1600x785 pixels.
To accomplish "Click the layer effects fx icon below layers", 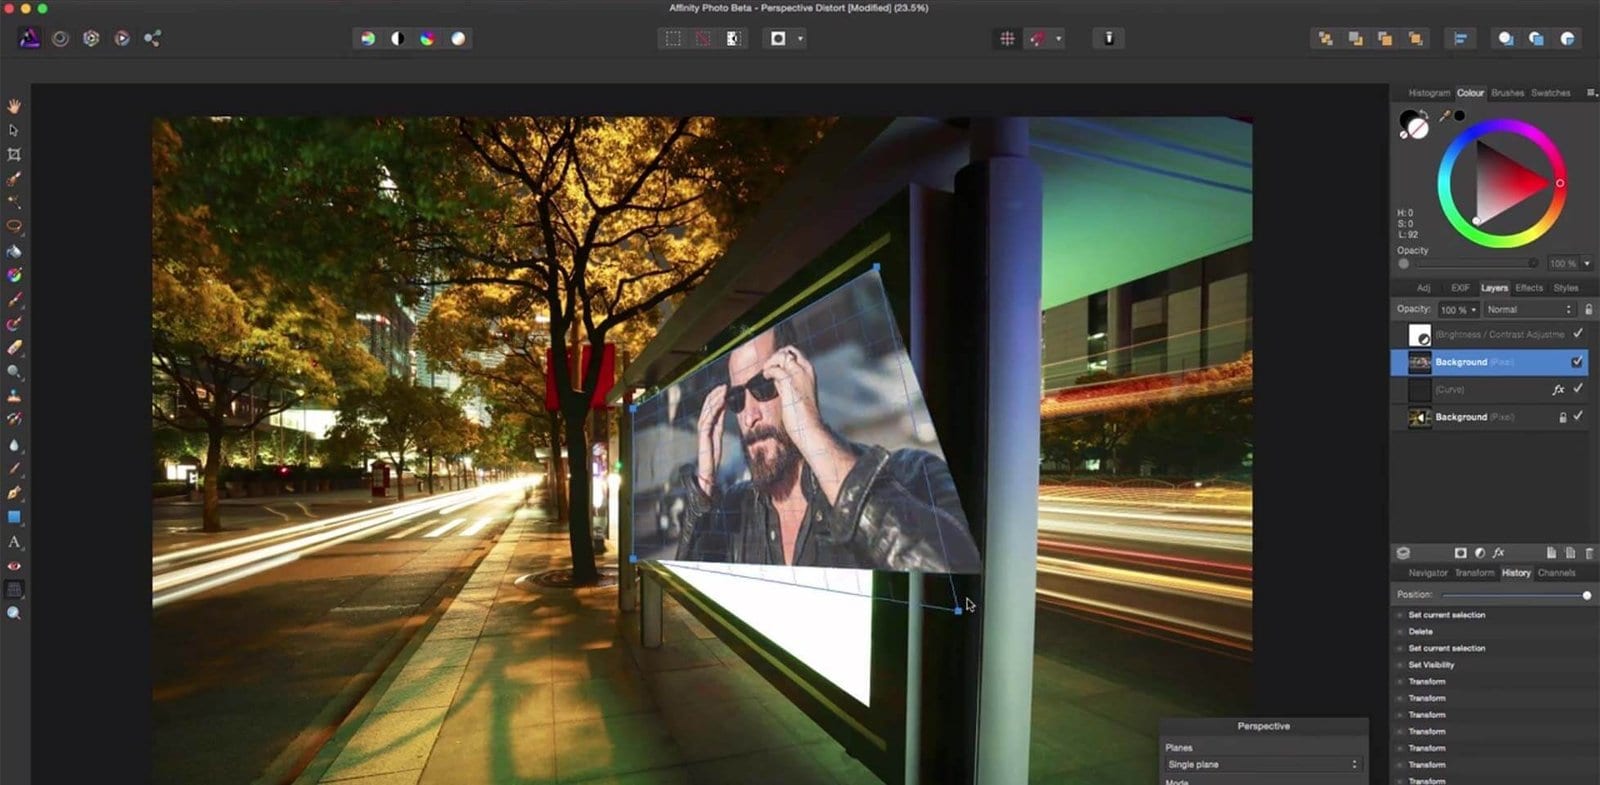I will pos(1498,552).
